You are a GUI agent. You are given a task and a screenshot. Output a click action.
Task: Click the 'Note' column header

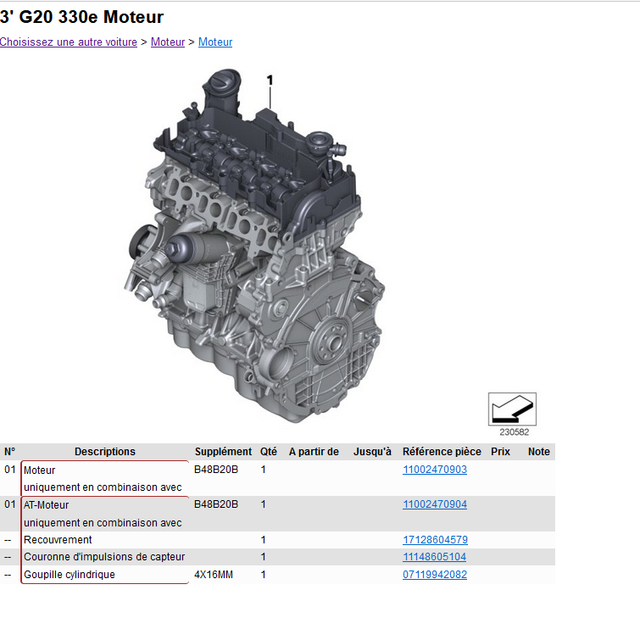[539, 451]
